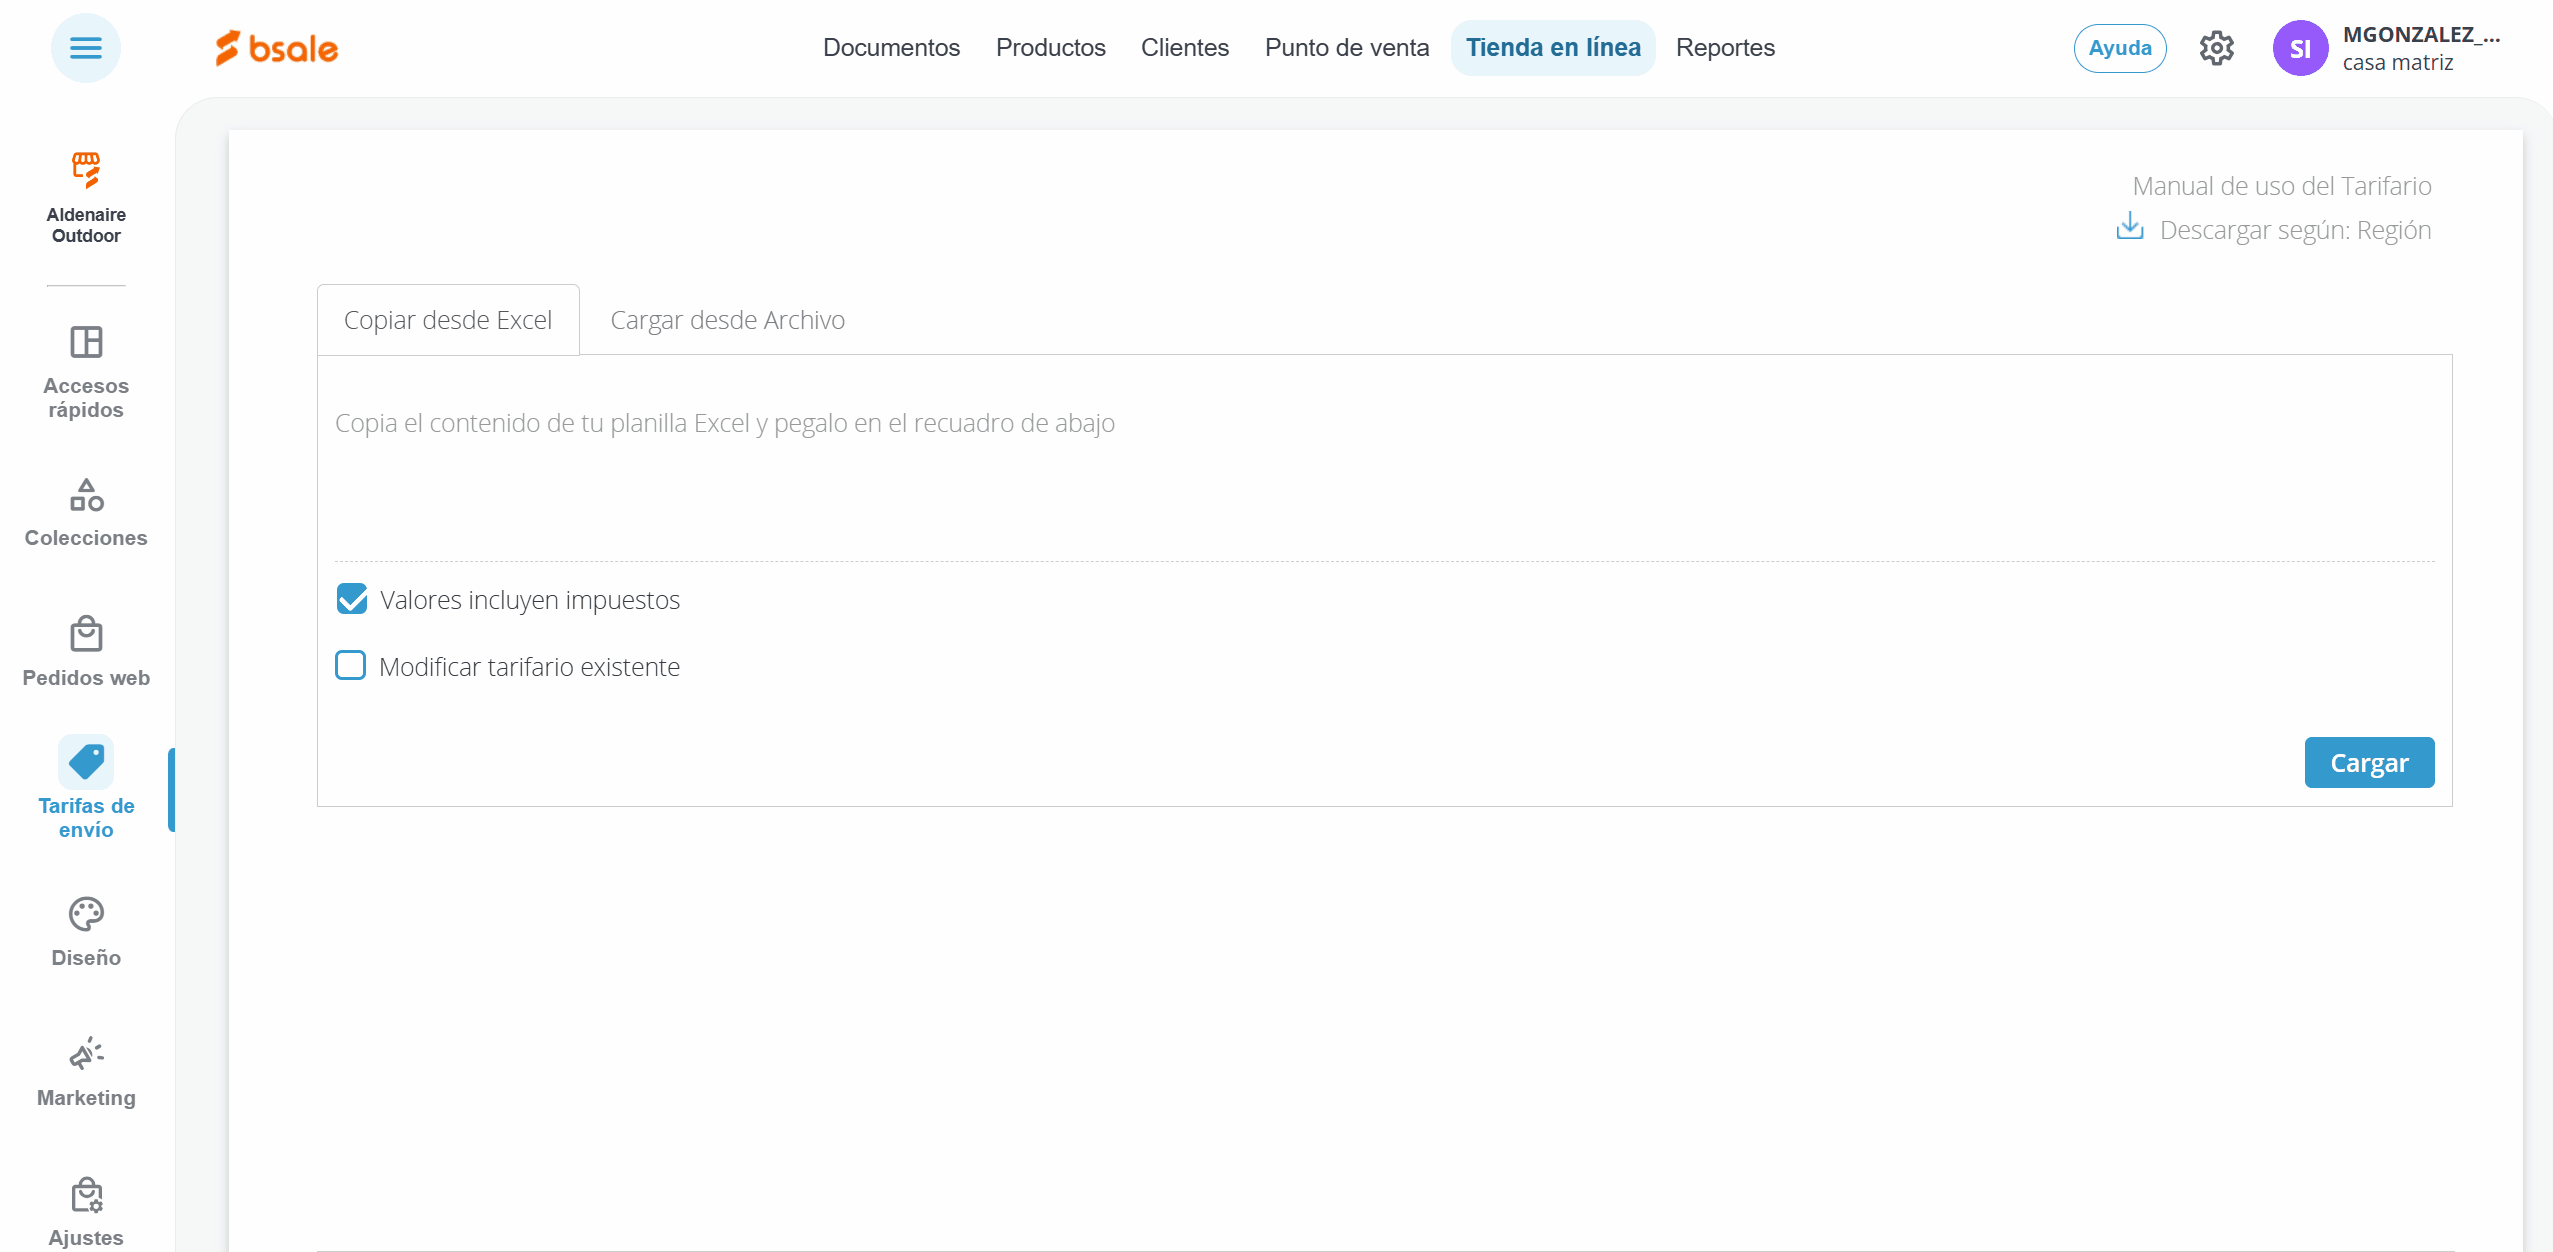Screen dimensions: 2553x1252
Task: Switch to Cargar desde Archivo tab
Action: 727,320
